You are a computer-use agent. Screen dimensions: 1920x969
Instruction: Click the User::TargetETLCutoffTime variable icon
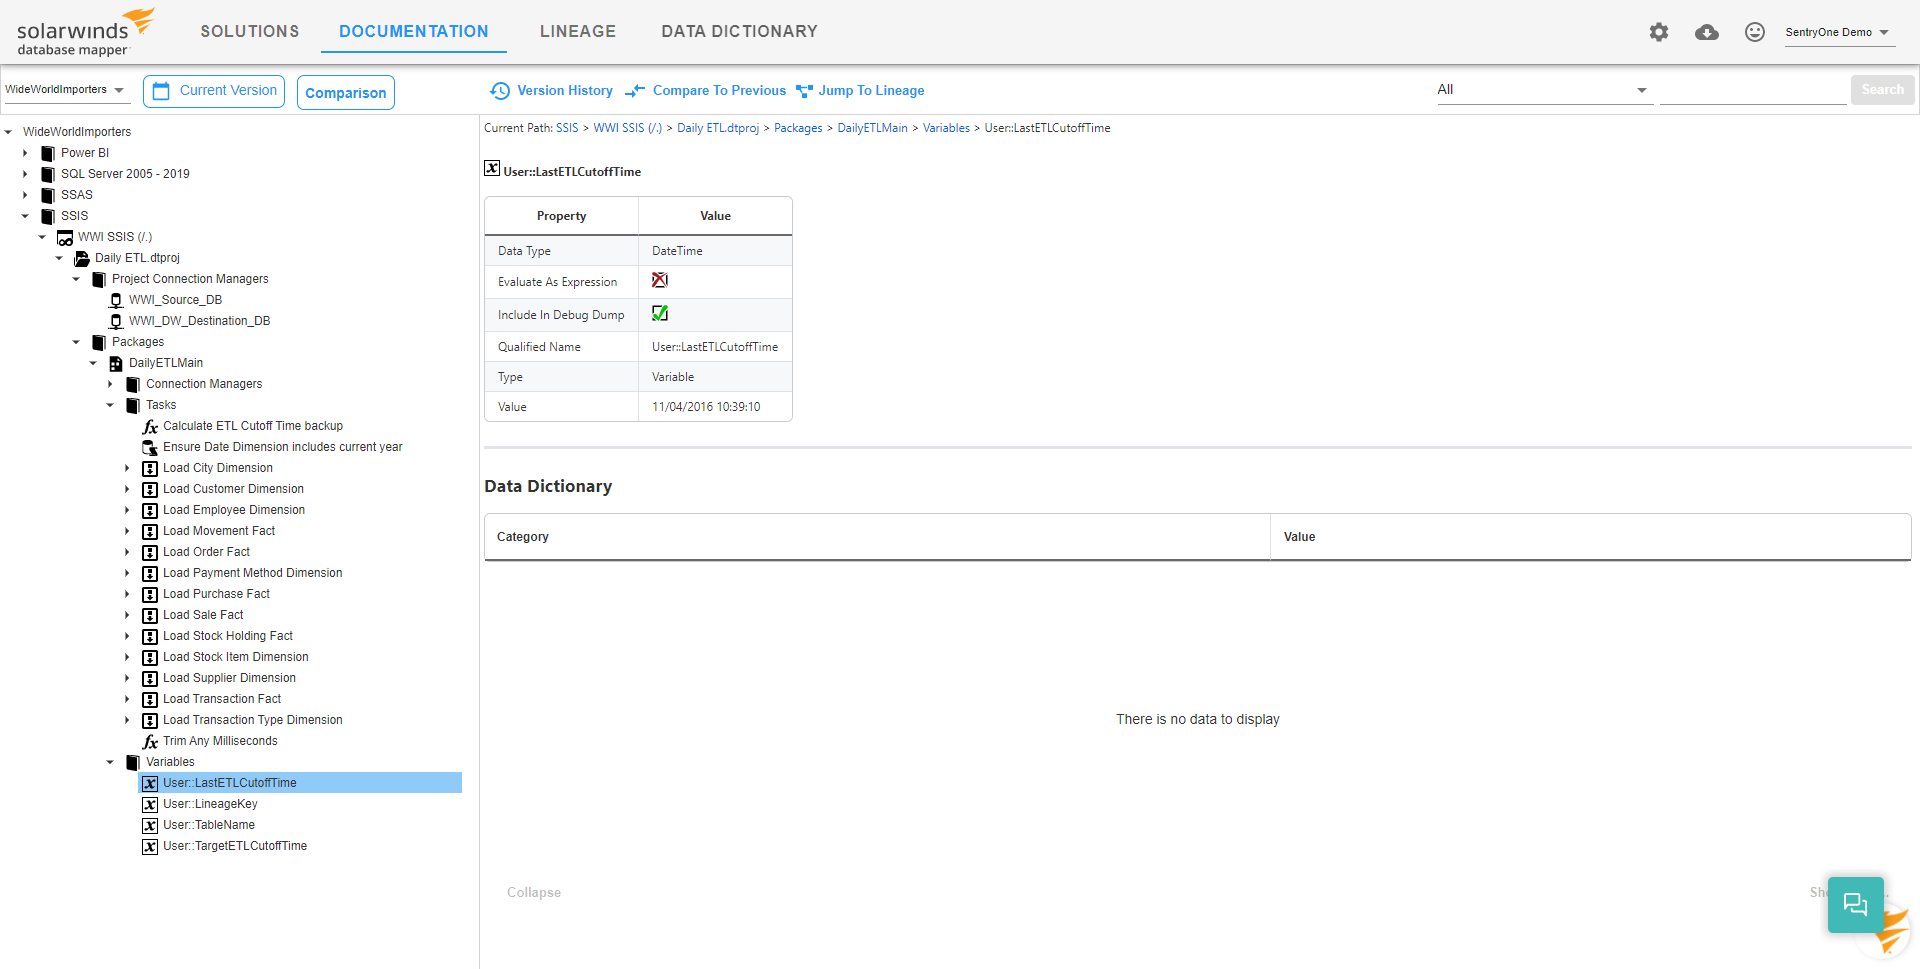tap(150, 847)
